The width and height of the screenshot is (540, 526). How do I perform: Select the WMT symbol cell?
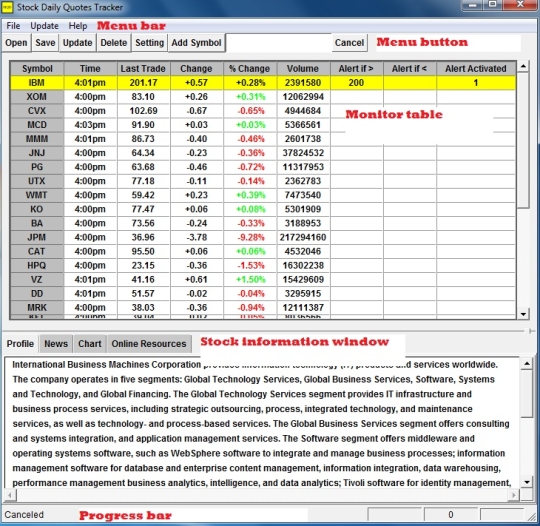point(37,195)
